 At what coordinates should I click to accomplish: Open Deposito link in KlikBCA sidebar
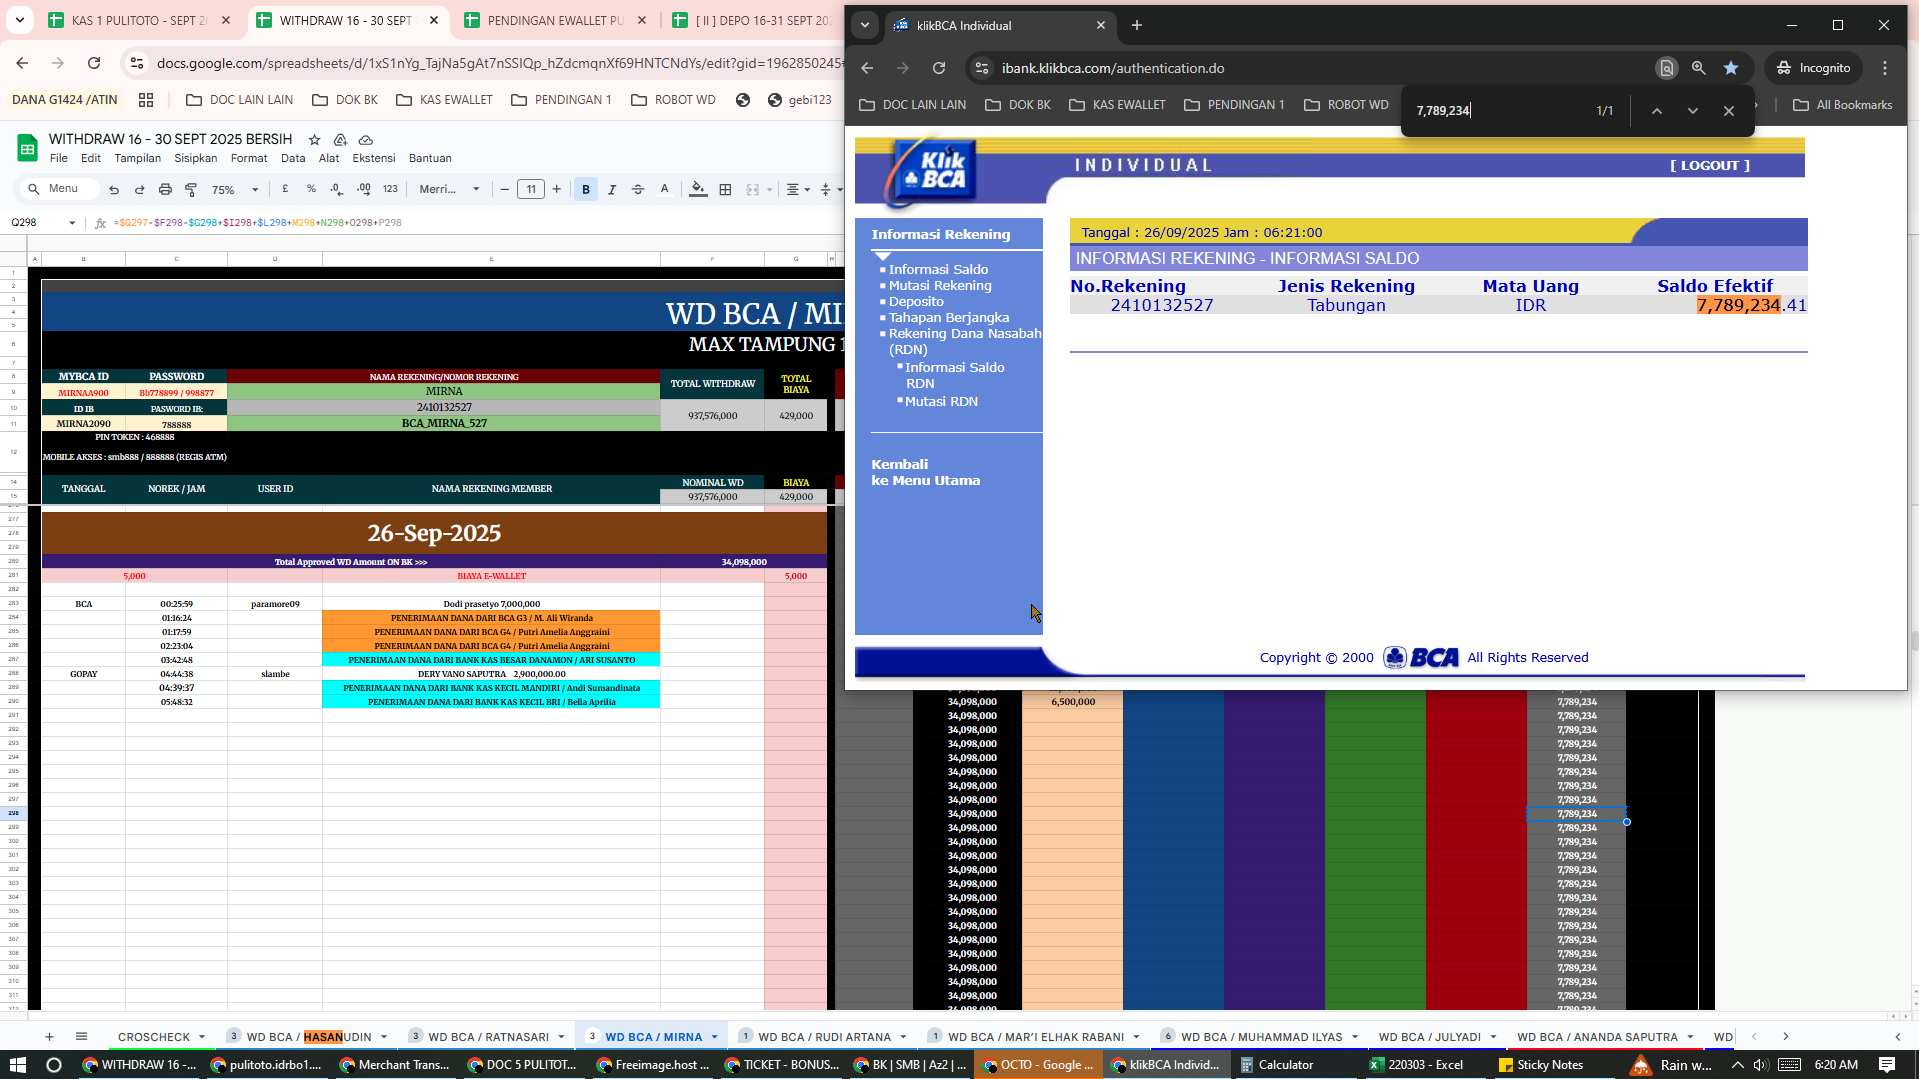(916, 301)
